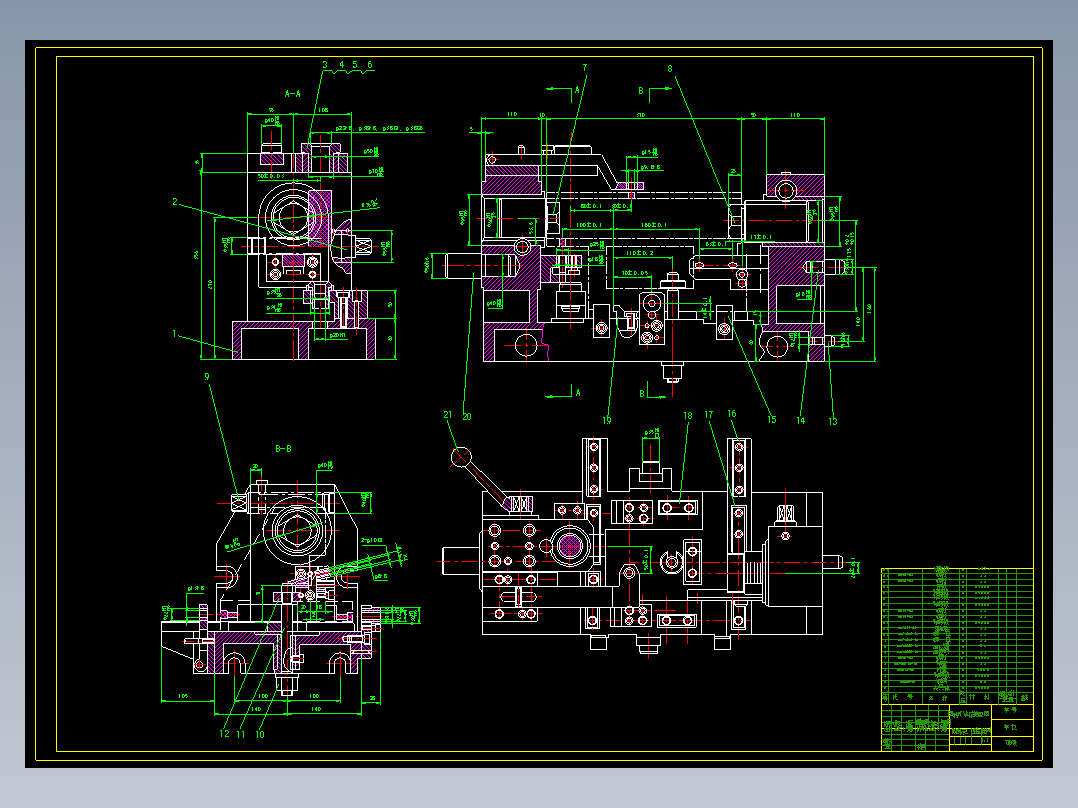Pick callout number 3 above section A-A

(x=325, y=65)
